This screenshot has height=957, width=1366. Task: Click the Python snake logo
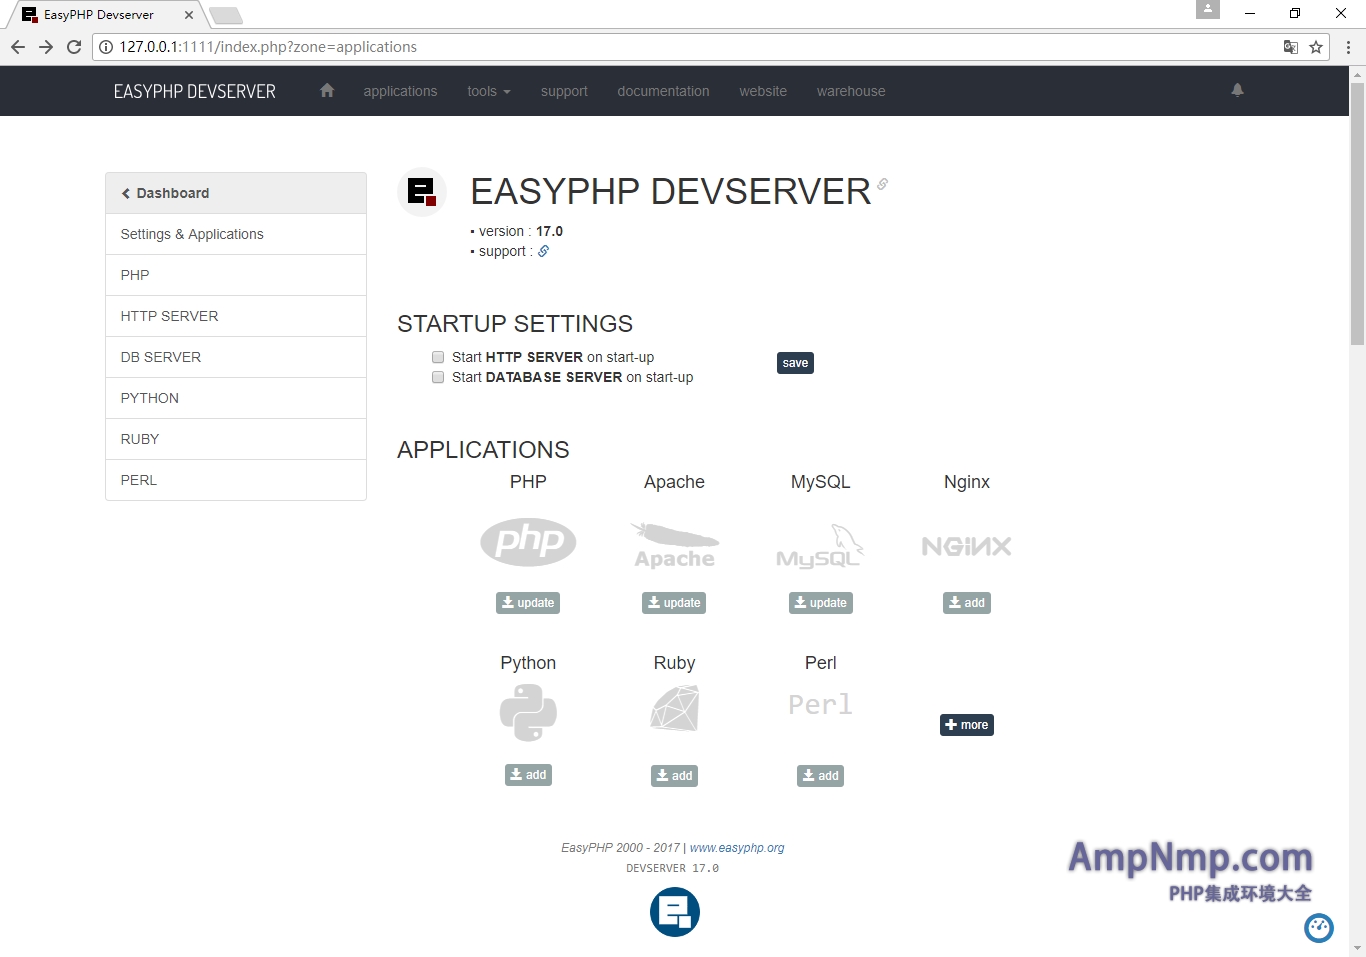528,713
